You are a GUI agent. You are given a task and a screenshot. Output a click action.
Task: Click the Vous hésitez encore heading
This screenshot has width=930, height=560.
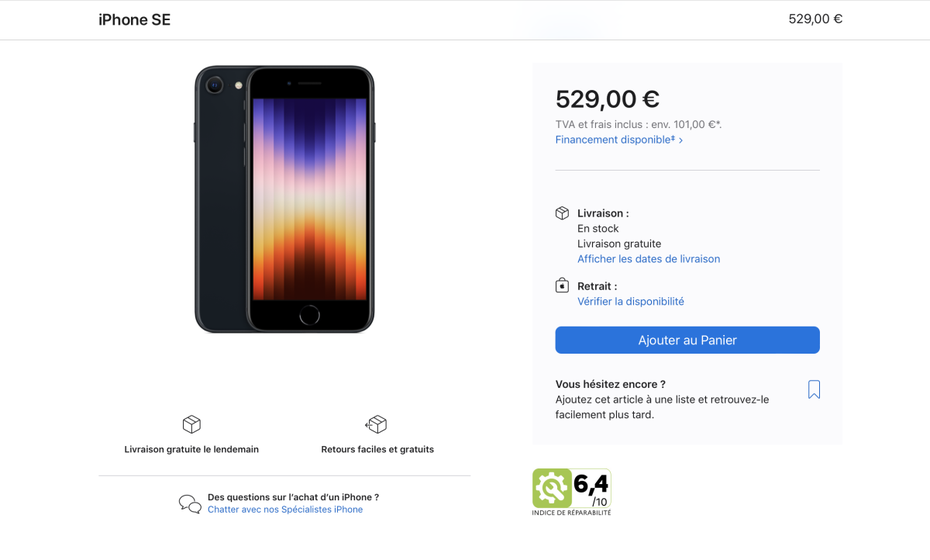(x=610, y=384)
